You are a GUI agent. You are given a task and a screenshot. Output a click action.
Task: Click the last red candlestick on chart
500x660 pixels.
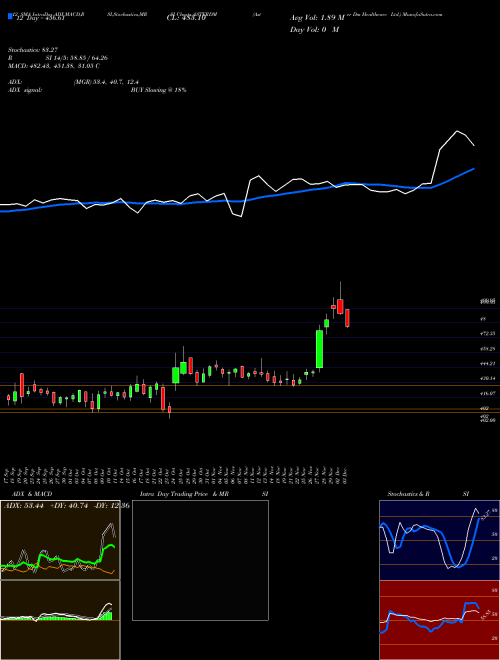(x=347, y=318)
